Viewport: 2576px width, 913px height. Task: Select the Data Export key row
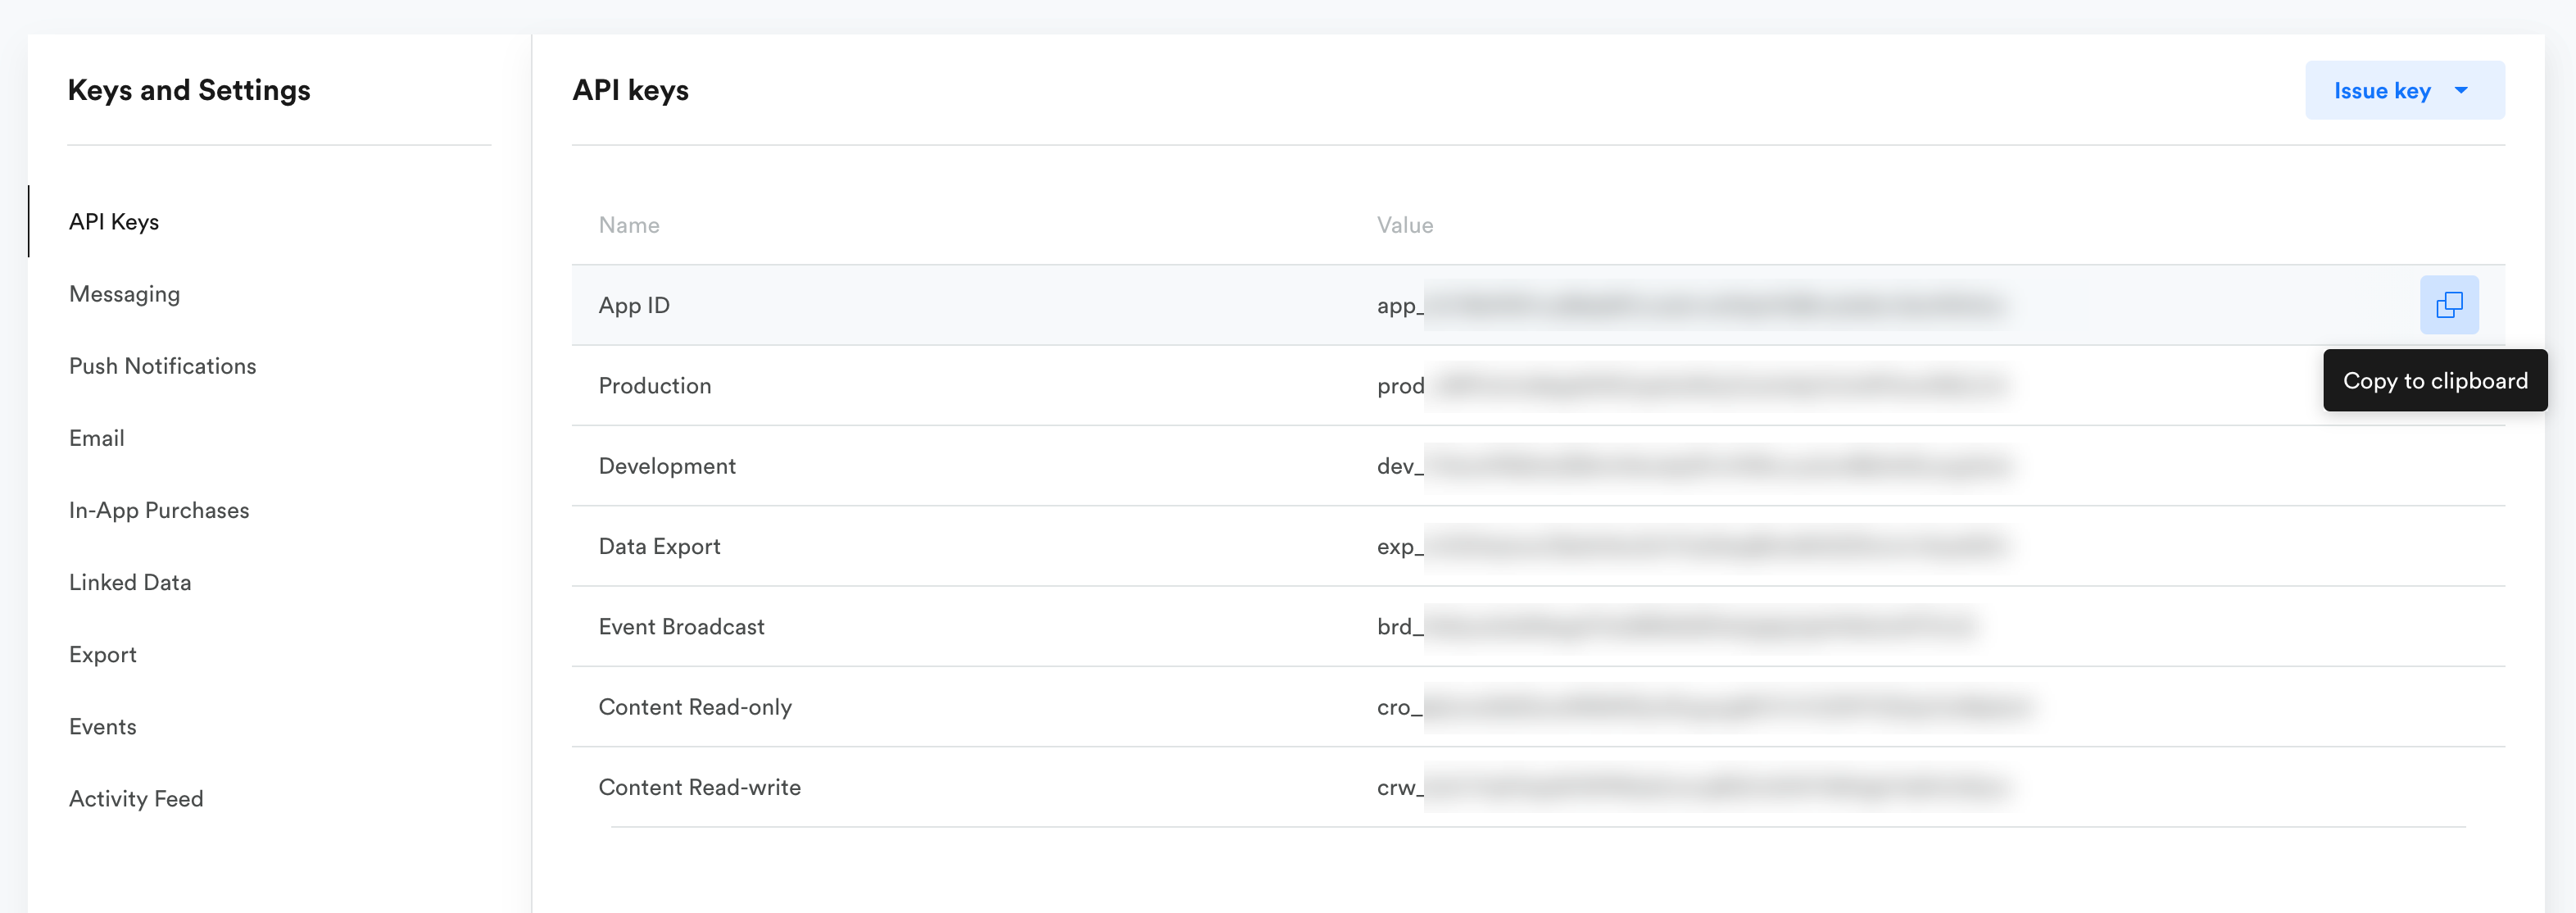(x=659, y=546)
